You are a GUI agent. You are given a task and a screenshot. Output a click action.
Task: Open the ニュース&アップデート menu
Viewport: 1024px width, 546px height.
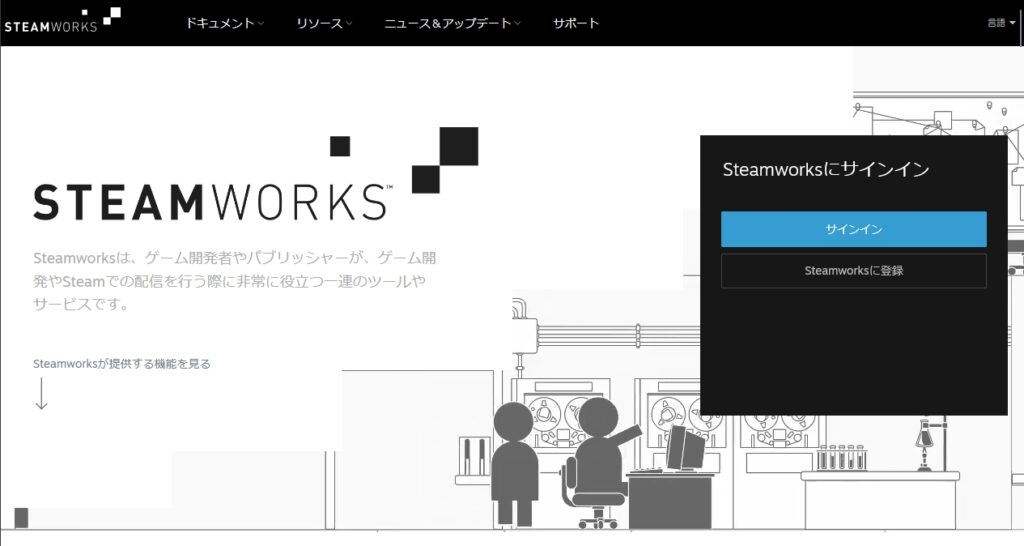point(452,24)
